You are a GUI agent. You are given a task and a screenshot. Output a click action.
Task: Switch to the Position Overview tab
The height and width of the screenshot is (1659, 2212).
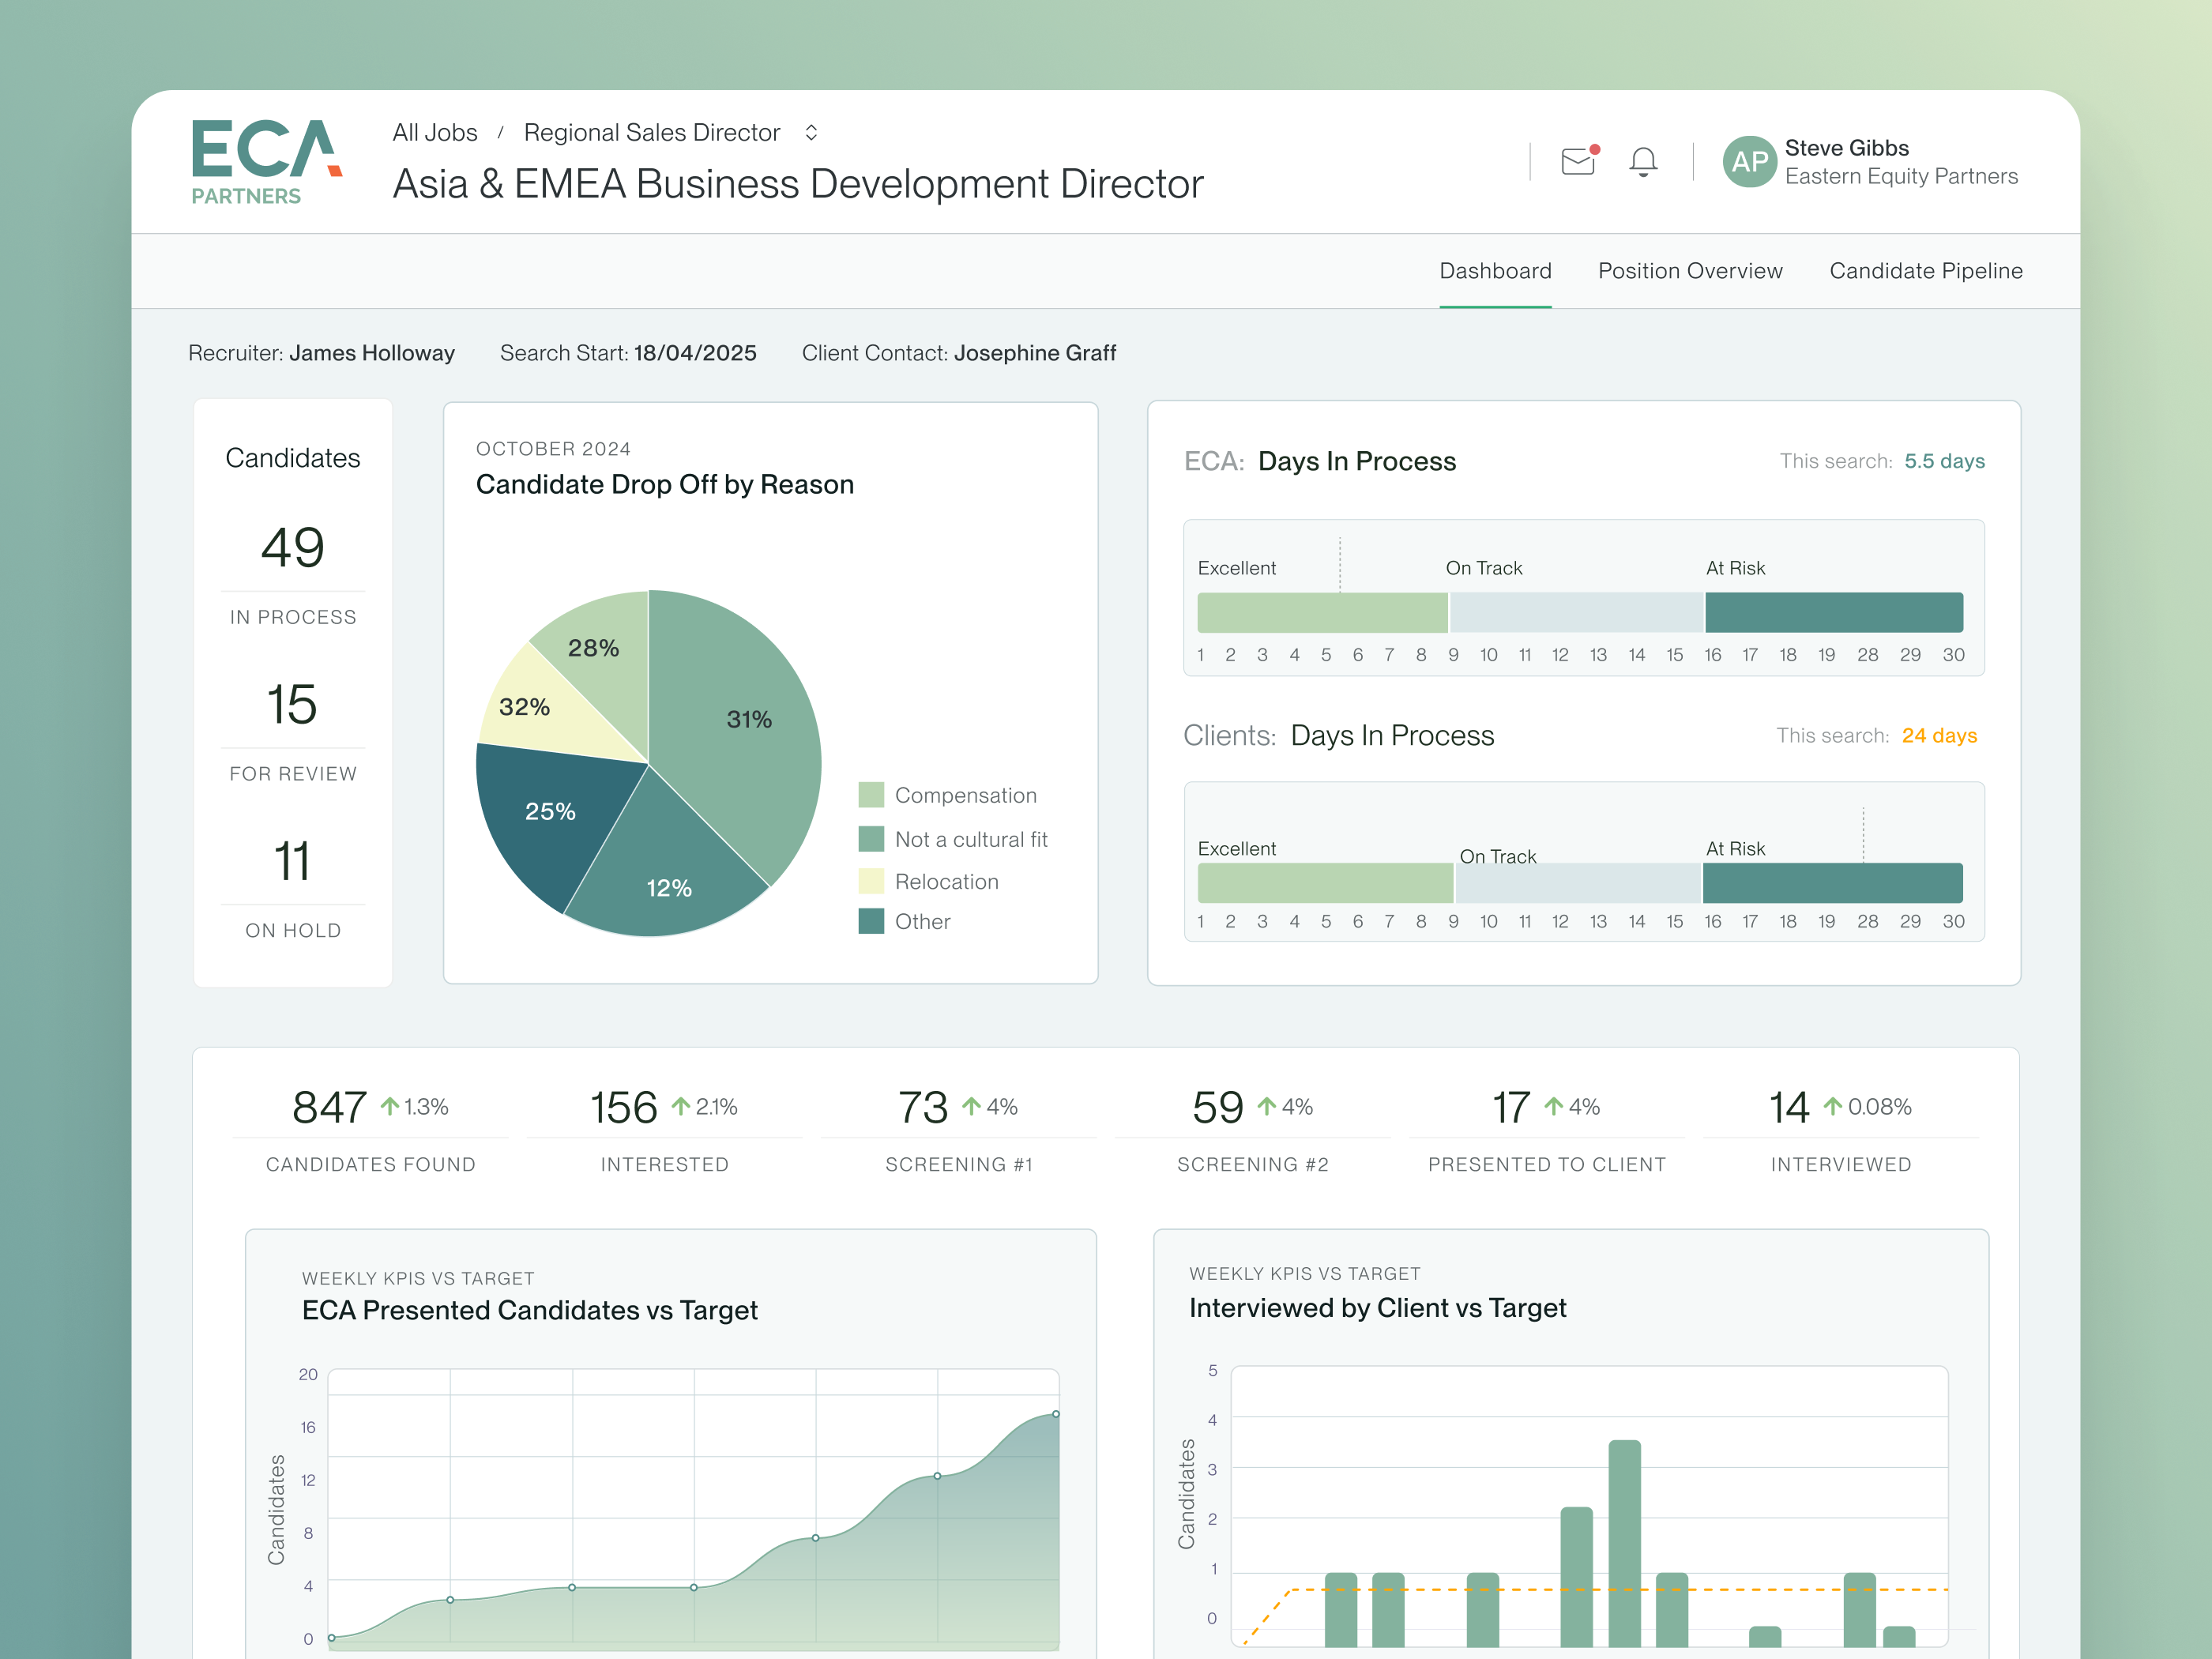(x=1690, y=270)
